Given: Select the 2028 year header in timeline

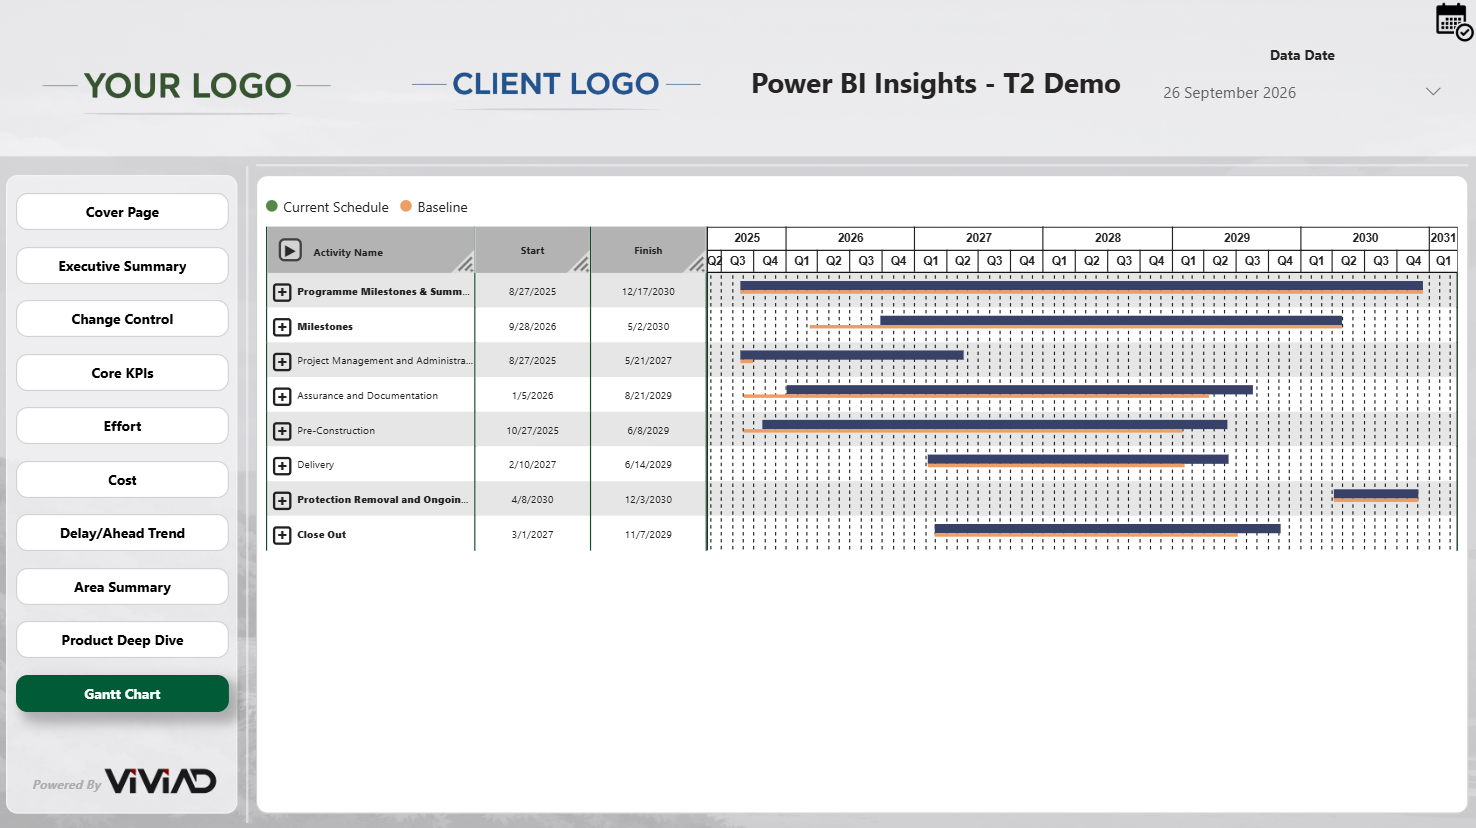Looking at the screenshot, I should (x=1107, y=238).
